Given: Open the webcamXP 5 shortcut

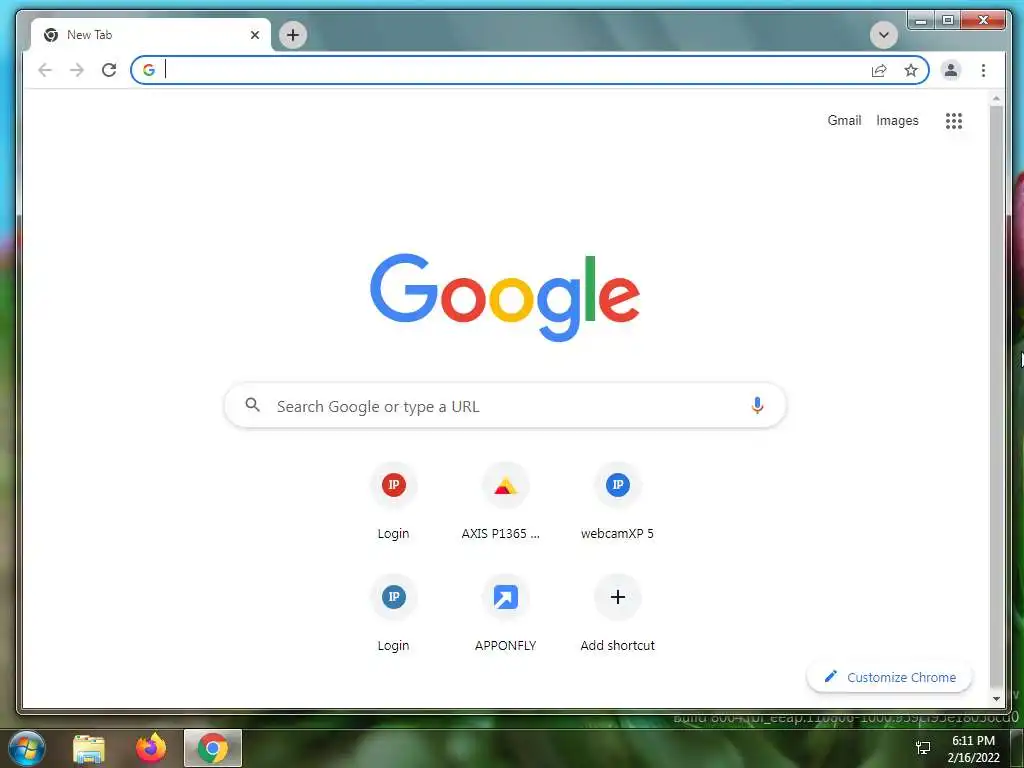Looking at the screenshot, I should coord(617,502).
